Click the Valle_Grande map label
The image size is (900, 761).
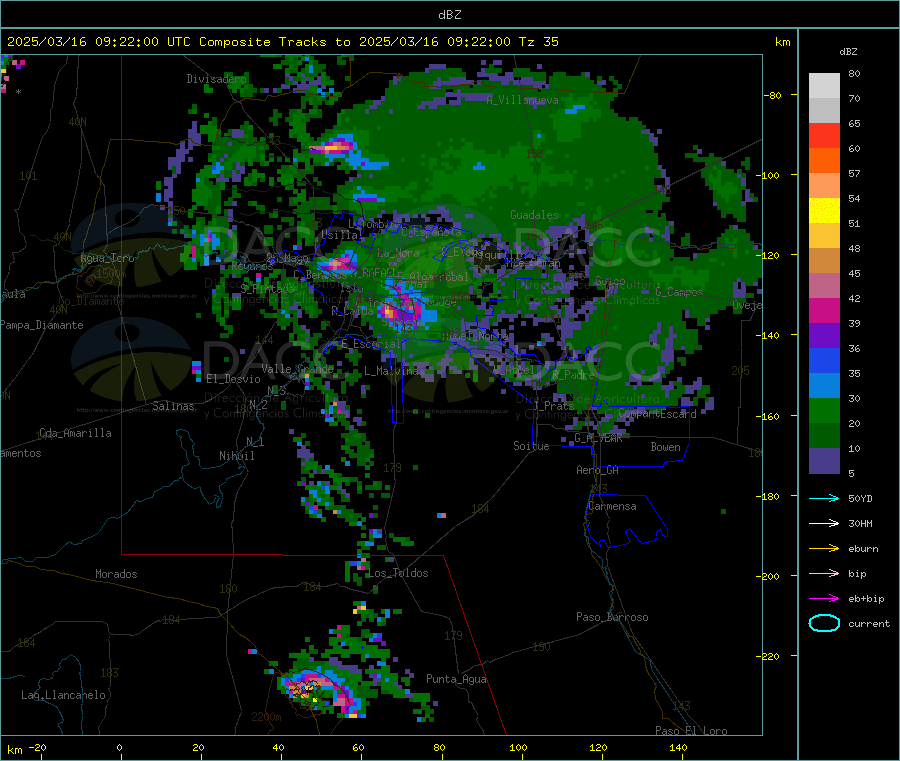coord(297,369)
